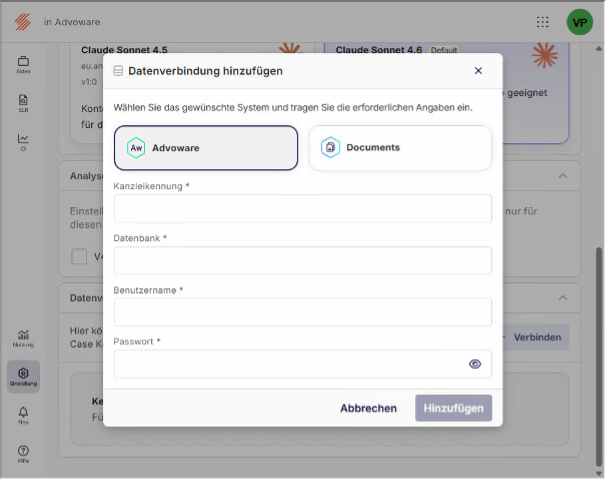The height and width of the screenshot is (480, 606).
Task: Click the Kanzleikennung input field
Action: pyautogui.click(x=303, y=209)
